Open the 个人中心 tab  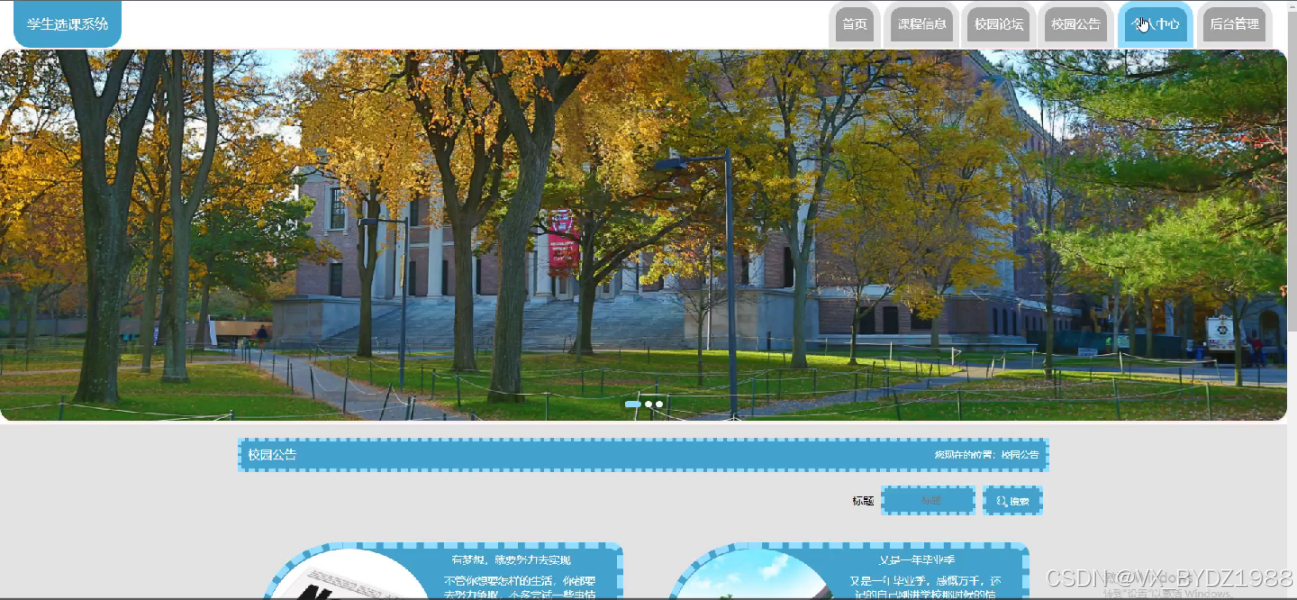point(1155,25)
